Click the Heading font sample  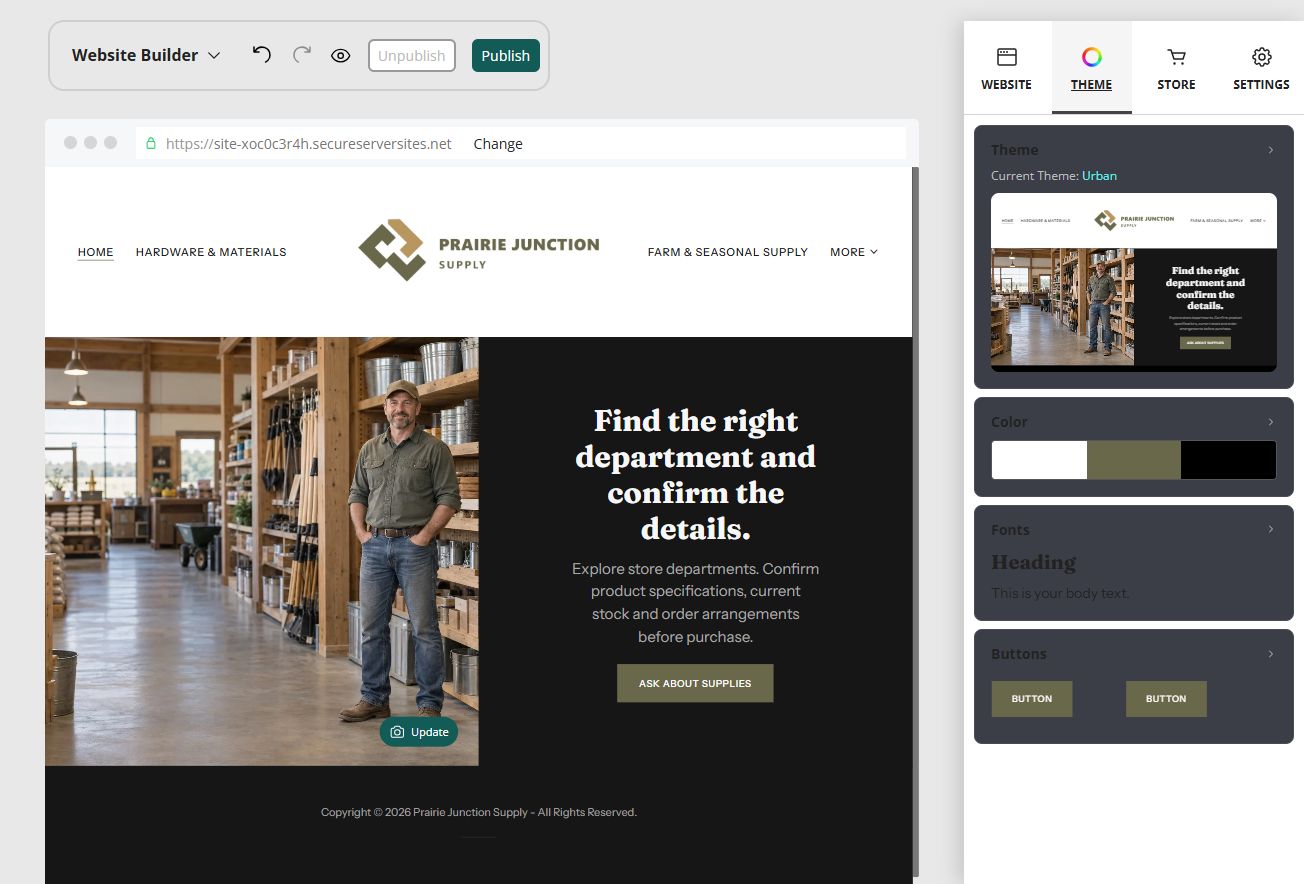point(1033,562)
